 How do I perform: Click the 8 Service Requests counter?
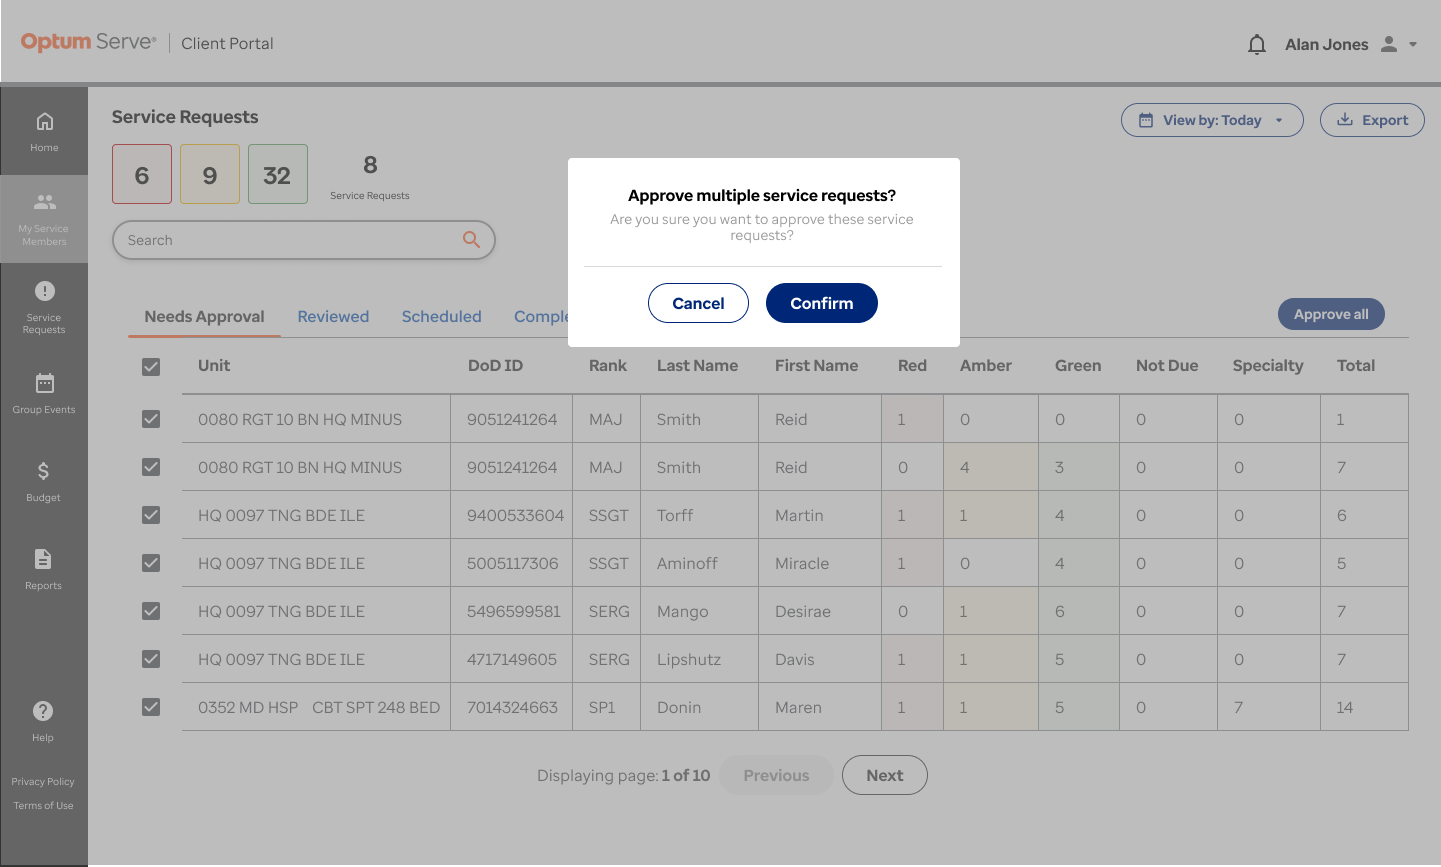click(x=370, y=177)
